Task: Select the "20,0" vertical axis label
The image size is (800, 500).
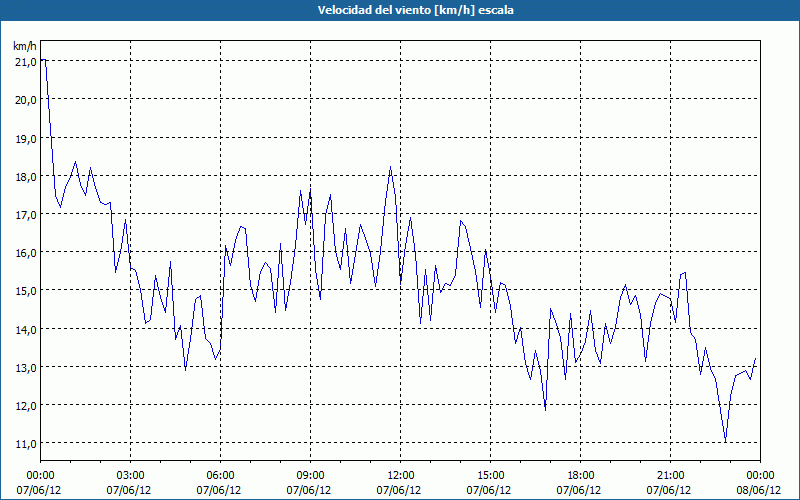Action: point(26,100)
